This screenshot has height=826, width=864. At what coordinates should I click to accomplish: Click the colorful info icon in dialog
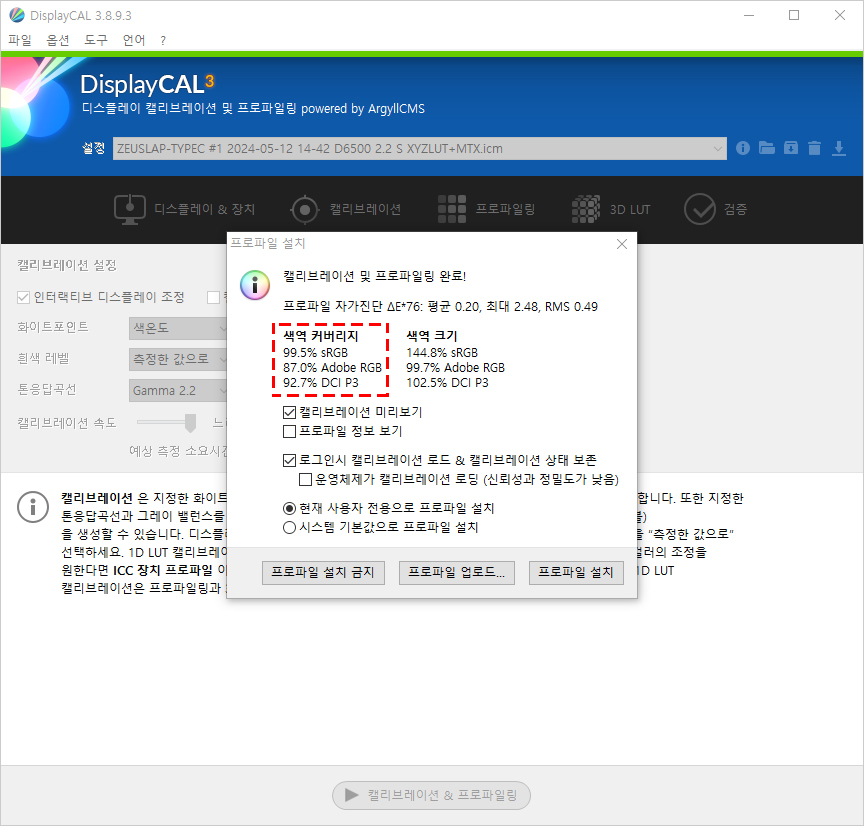click(255, 285)
